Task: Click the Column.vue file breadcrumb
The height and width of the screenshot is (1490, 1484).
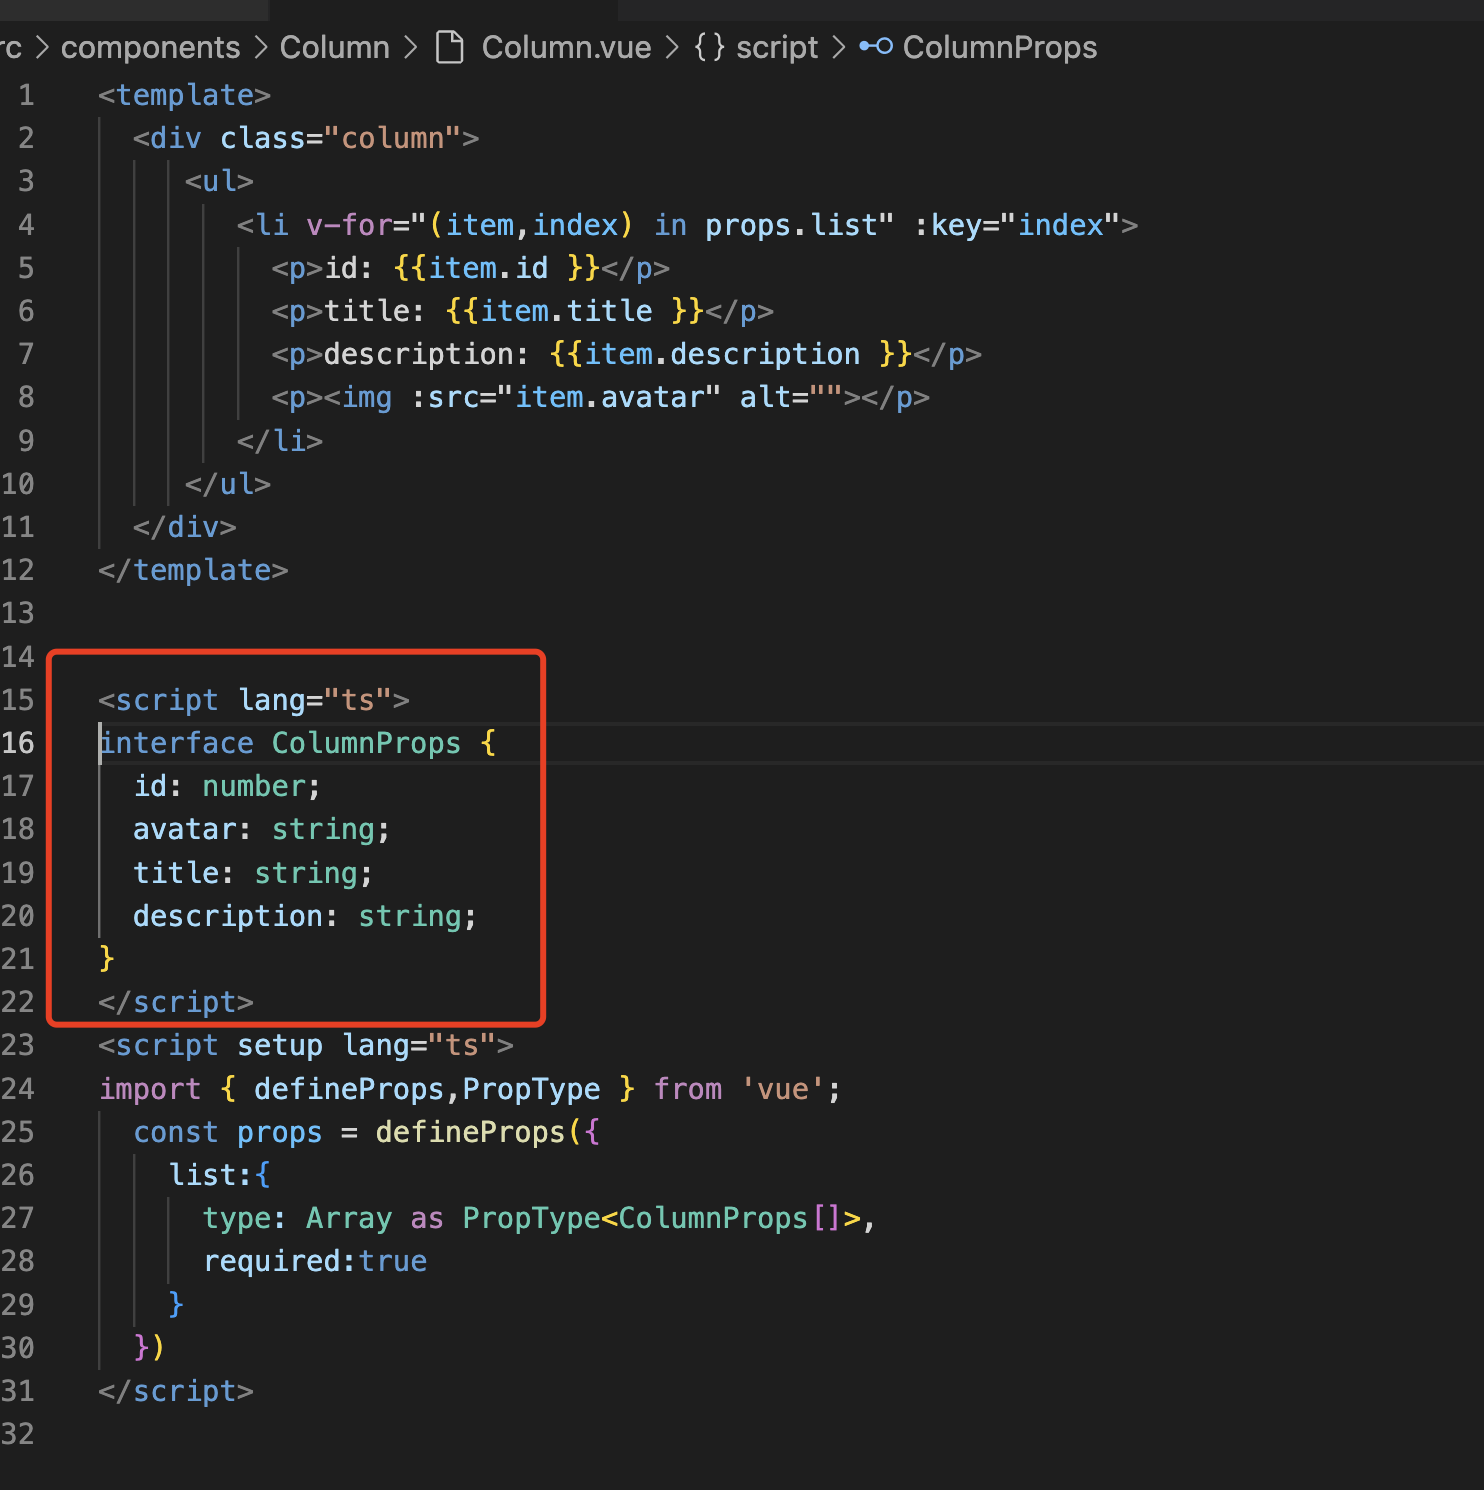Action: coord(566,47)
